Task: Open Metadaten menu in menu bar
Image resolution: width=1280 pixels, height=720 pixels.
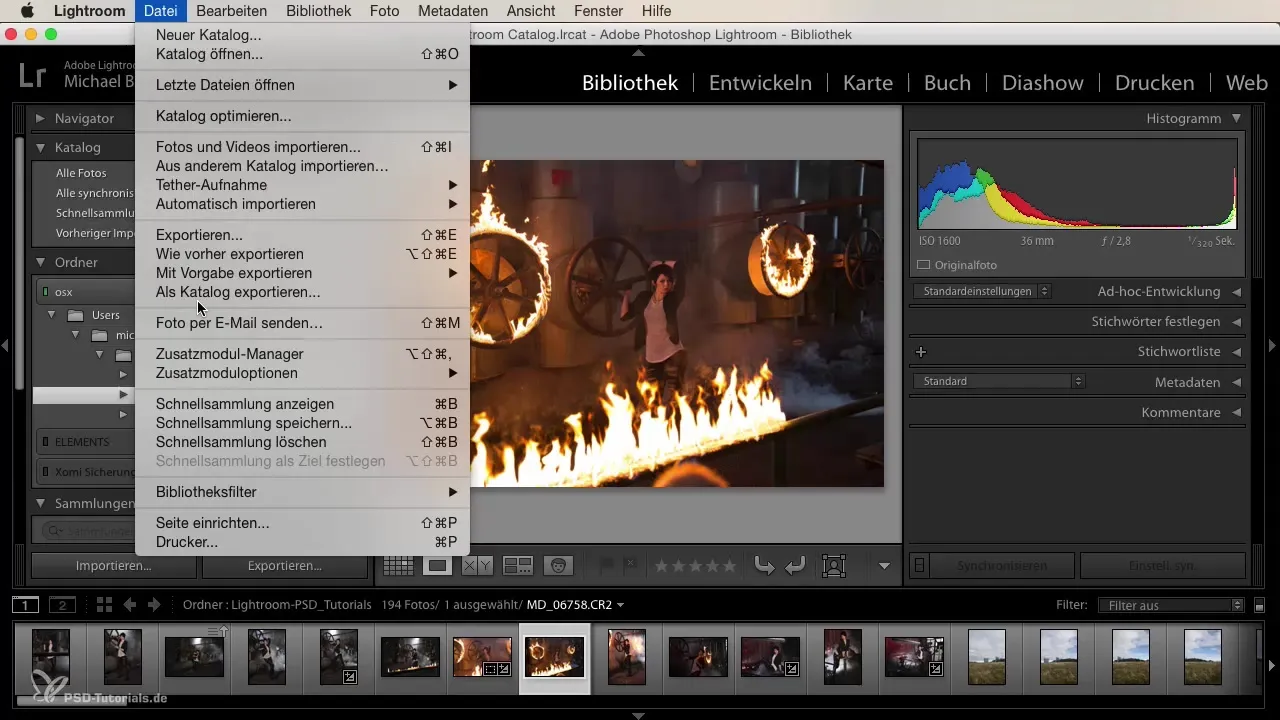Action: (x=454, y=11)
